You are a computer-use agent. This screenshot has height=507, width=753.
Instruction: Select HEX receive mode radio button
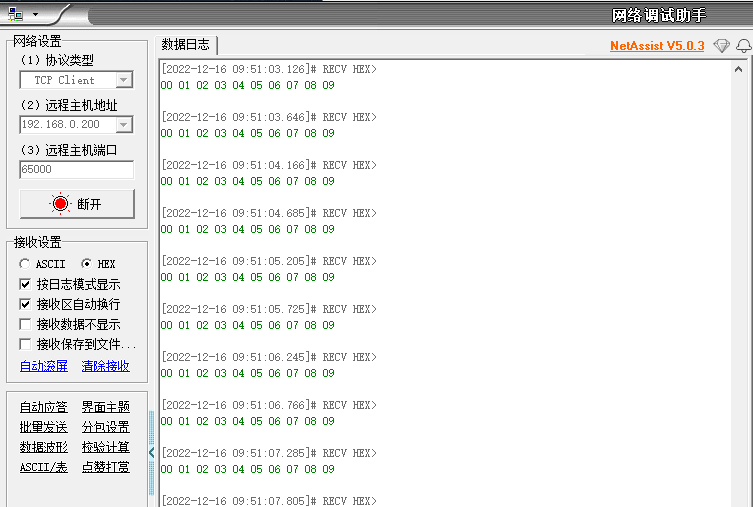pyautogui.click(x=86, y=263)
